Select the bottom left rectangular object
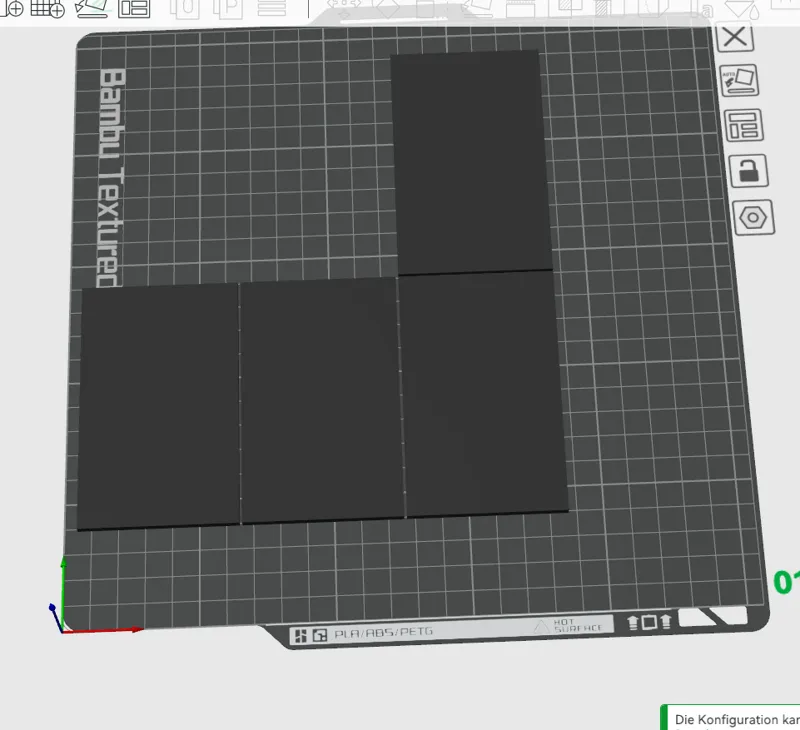The height and width of the screenshot is (730, 800). point(158,407)
